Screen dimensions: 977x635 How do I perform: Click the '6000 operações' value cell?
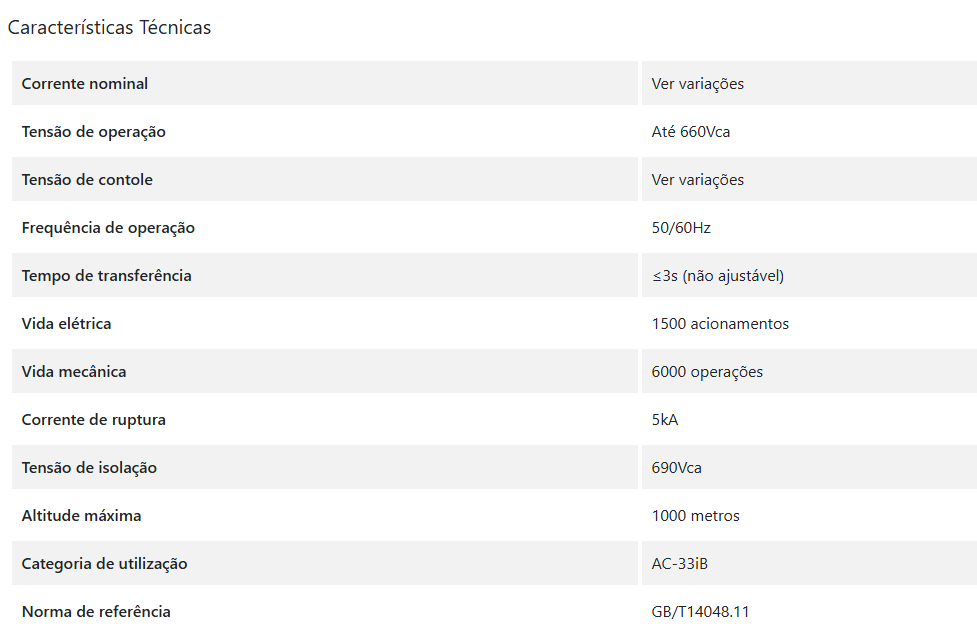[707, 372]
